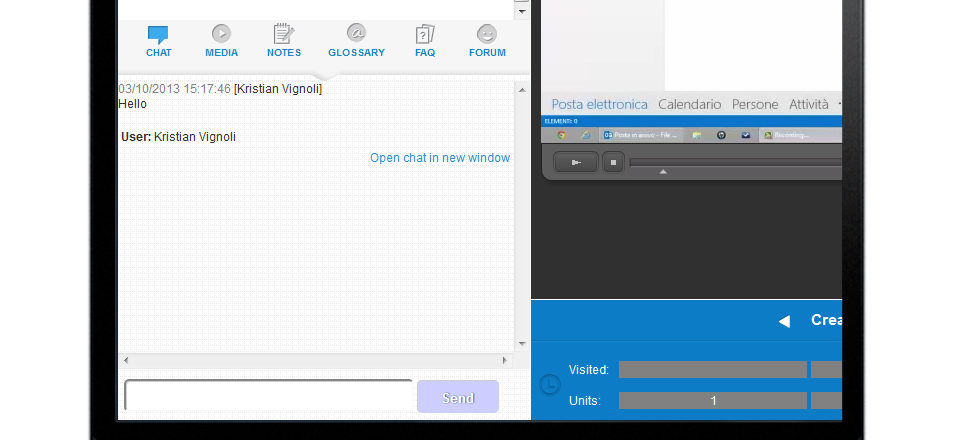
Task: Click the player's stop button
Action: click(613, 162)
